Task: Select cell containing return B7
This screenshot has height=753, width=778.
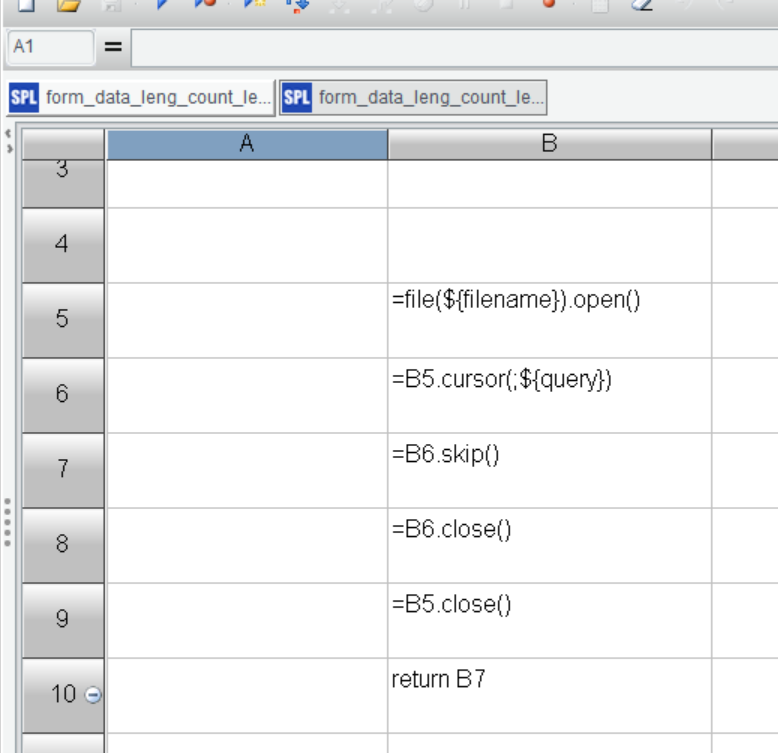Action: tap(550, 695)
